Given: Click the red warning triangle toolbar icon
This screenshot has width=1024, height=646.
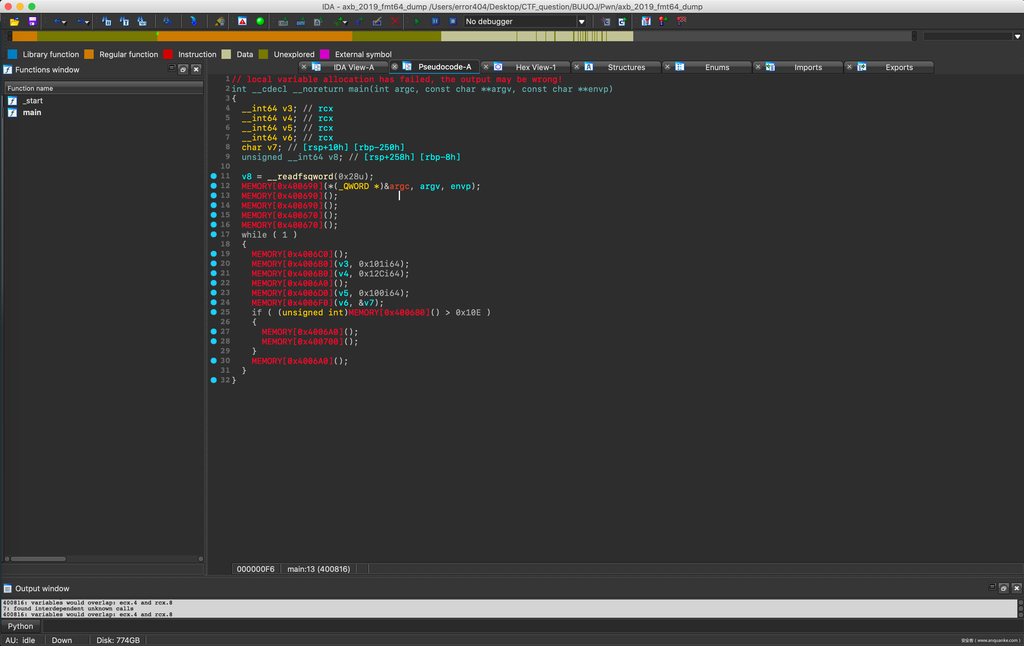Looking at the screenshot, I should 242,21.
